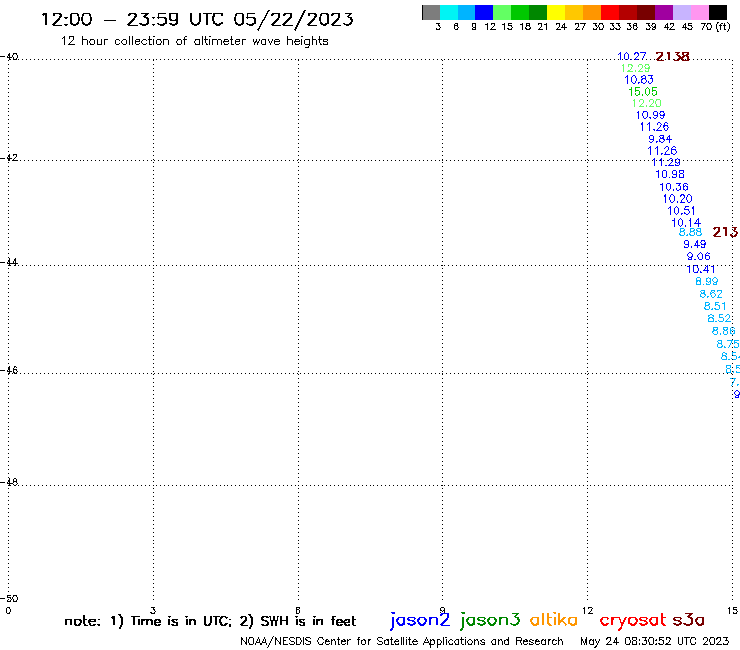Click the dark red value next to 10.27
This screenshot has height=650, width=740.
[673, 57]
